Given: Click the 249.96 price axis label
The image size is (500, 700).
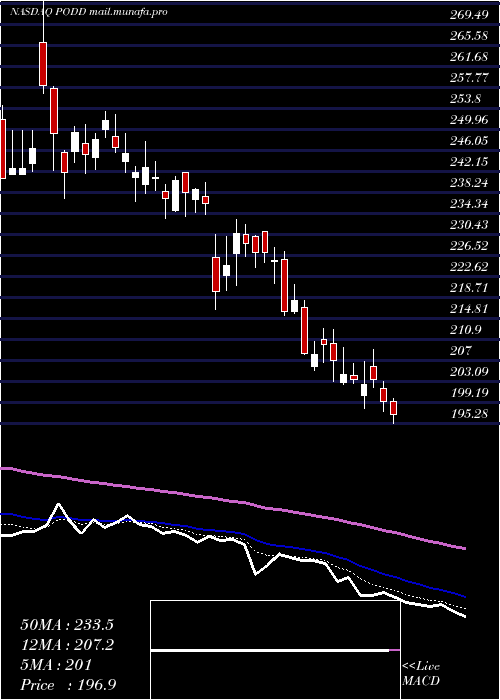Looking at the screenshot, I should coord(469,120).
